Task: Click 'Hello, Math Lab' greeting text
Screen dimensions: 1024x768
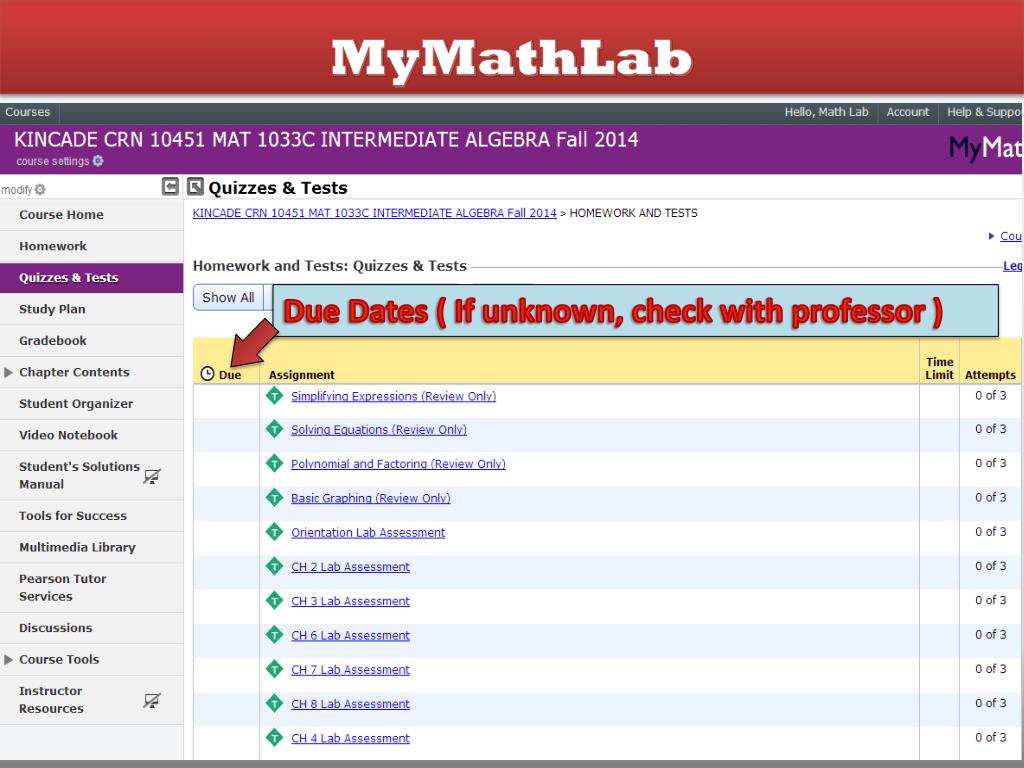Action: [826, 112]
